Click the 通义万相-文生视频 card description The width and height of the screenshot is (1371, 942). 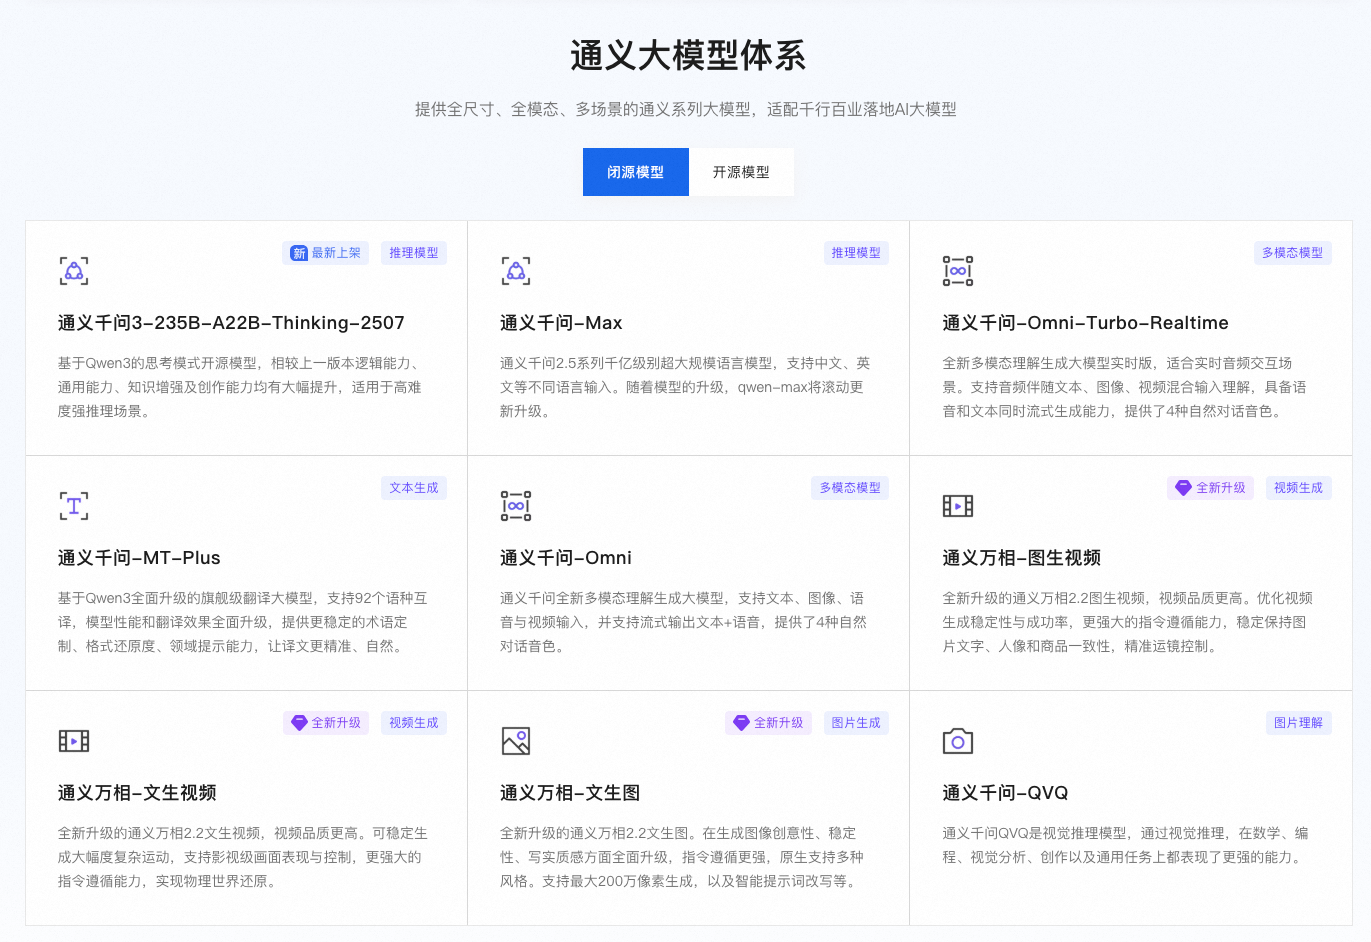(x=242, y=857)
